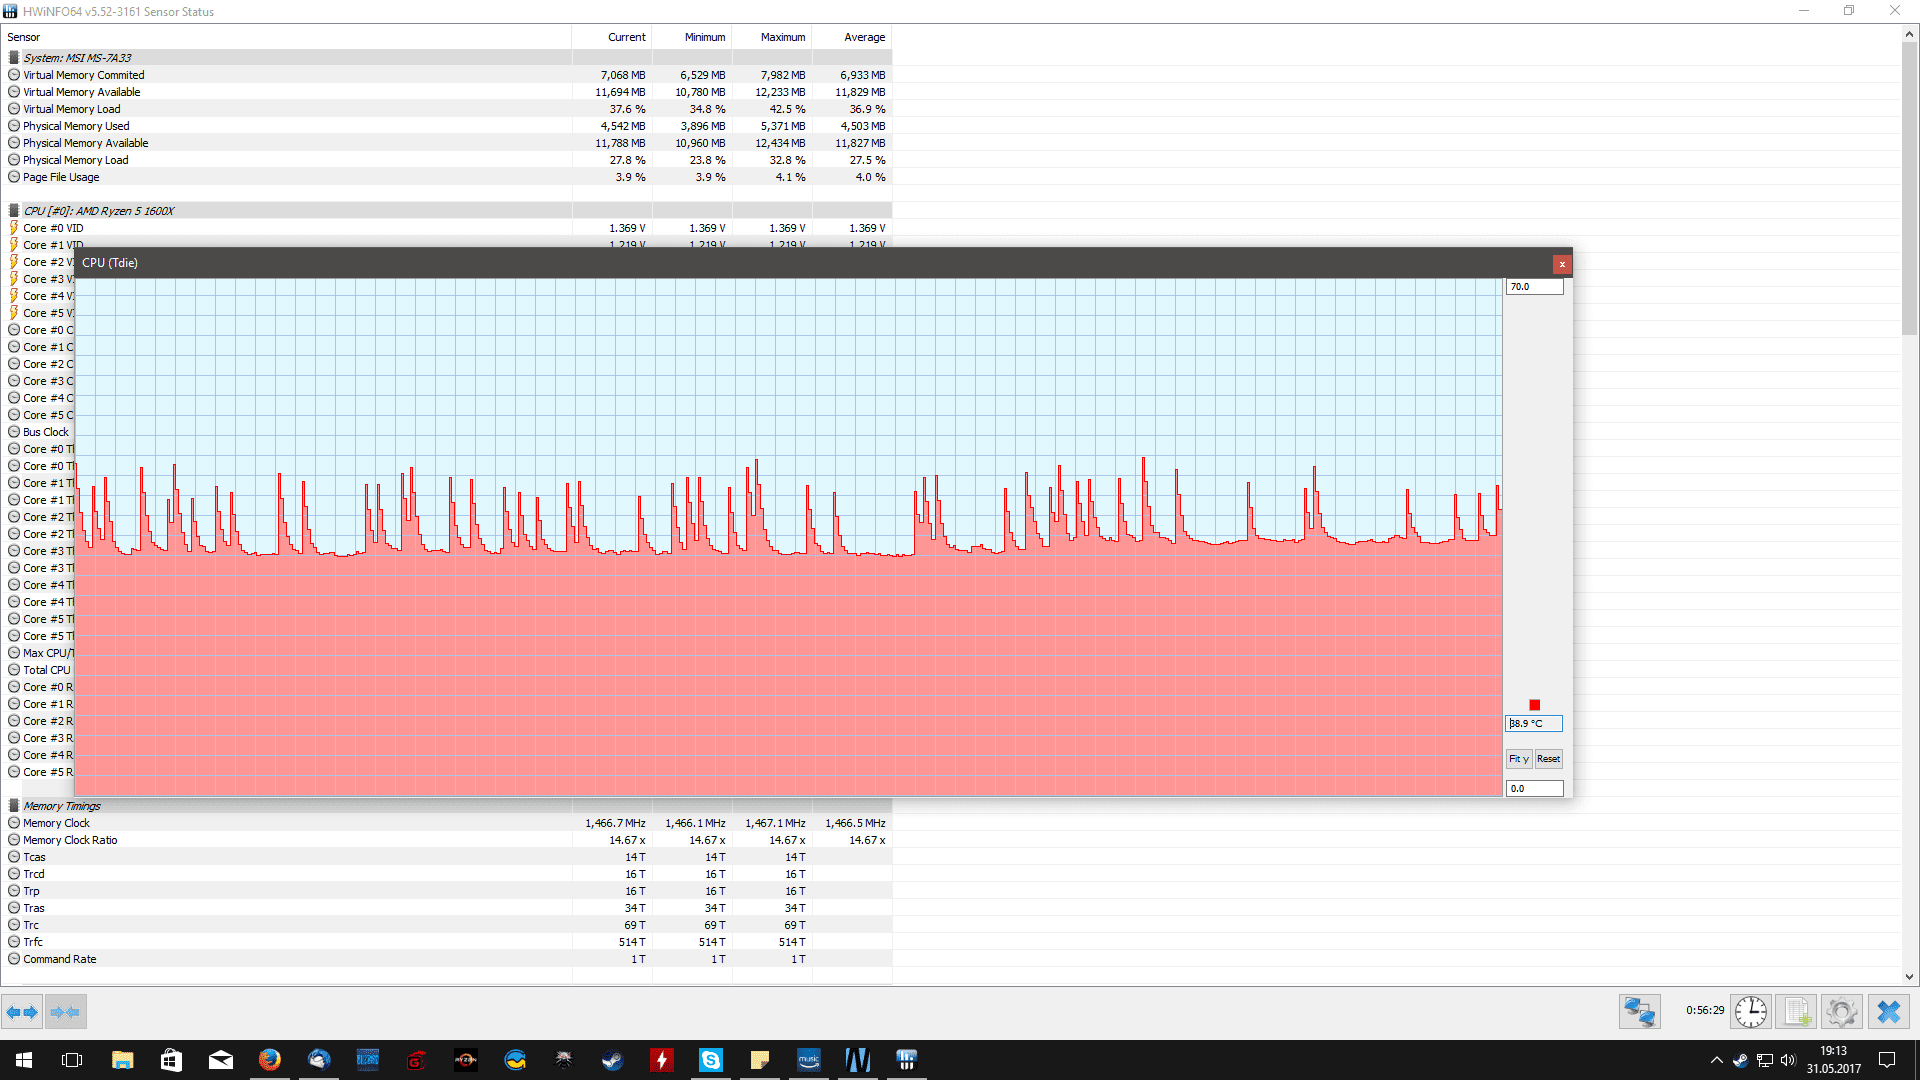The image size is (1920, 1080).
Task: Select the CPU AMD Ryzen 5 1600X header
Action: (98, 211)
